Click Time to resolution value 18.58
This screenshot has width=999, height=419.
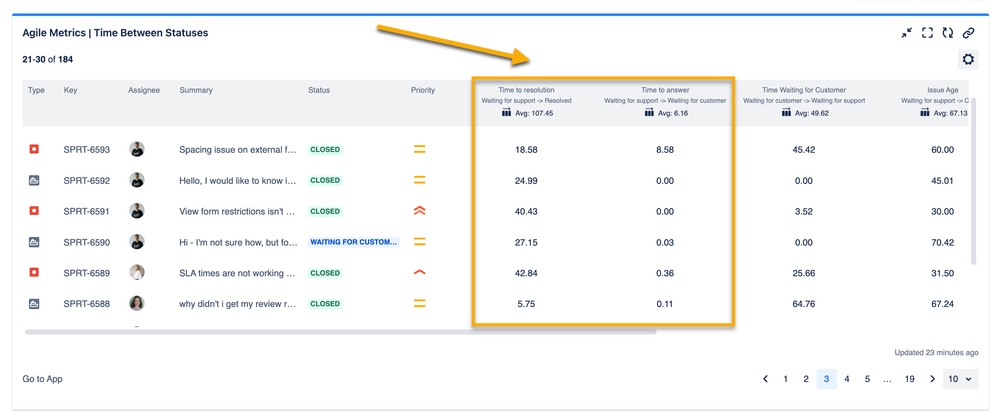[526, 150]
